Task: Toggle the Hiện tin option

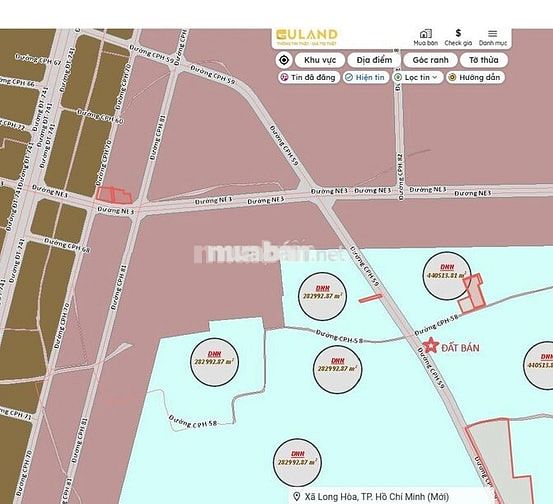Action: click(x=366, y=77)
